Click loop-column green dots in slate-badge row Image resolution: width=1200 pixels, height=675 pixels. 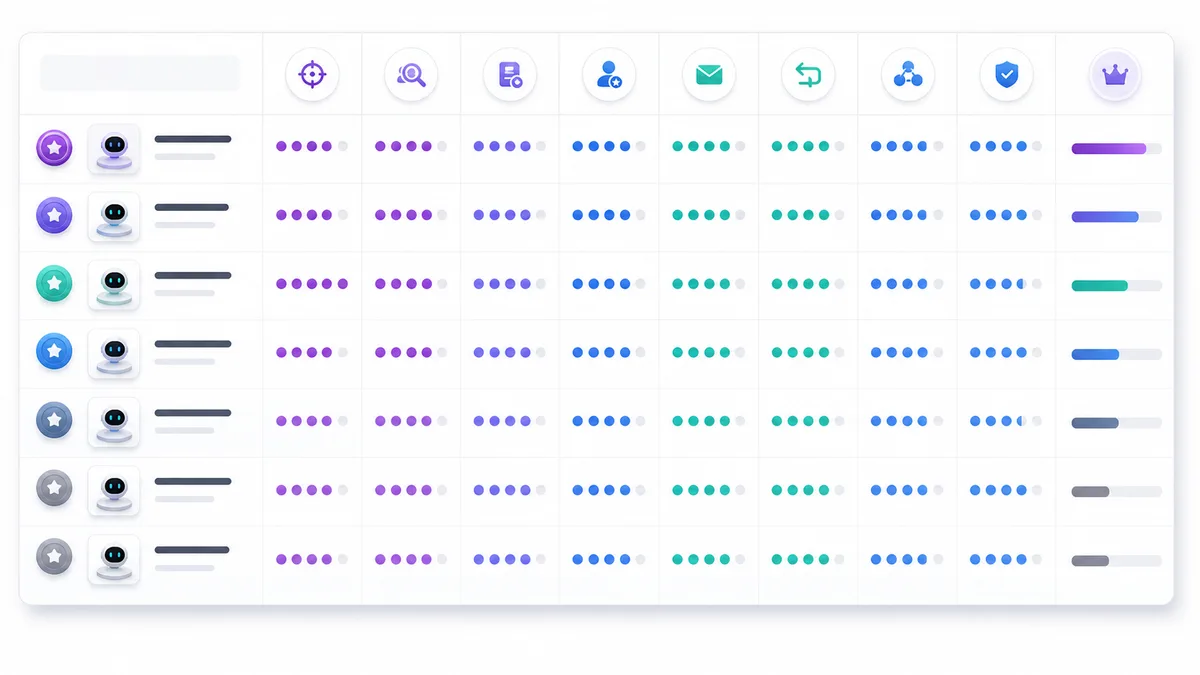pos(808,421)
